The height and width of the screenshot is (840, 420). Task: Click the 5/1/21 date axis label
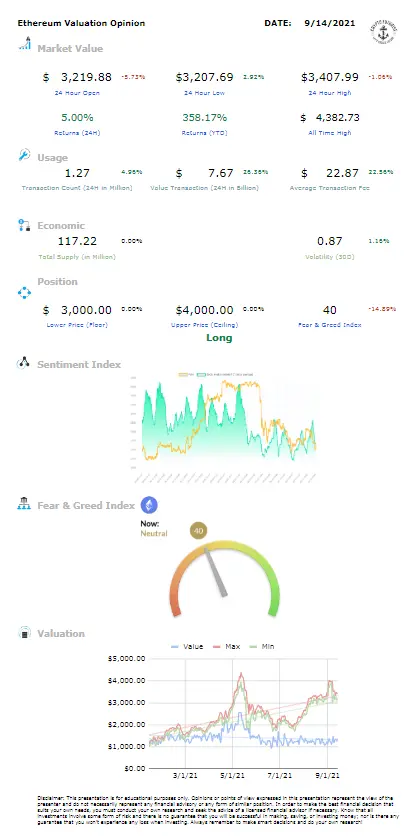point(234,775)
